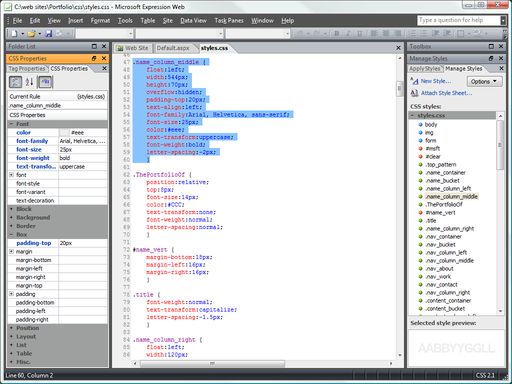Toggle Show Categorized List button

coord(15,82)
